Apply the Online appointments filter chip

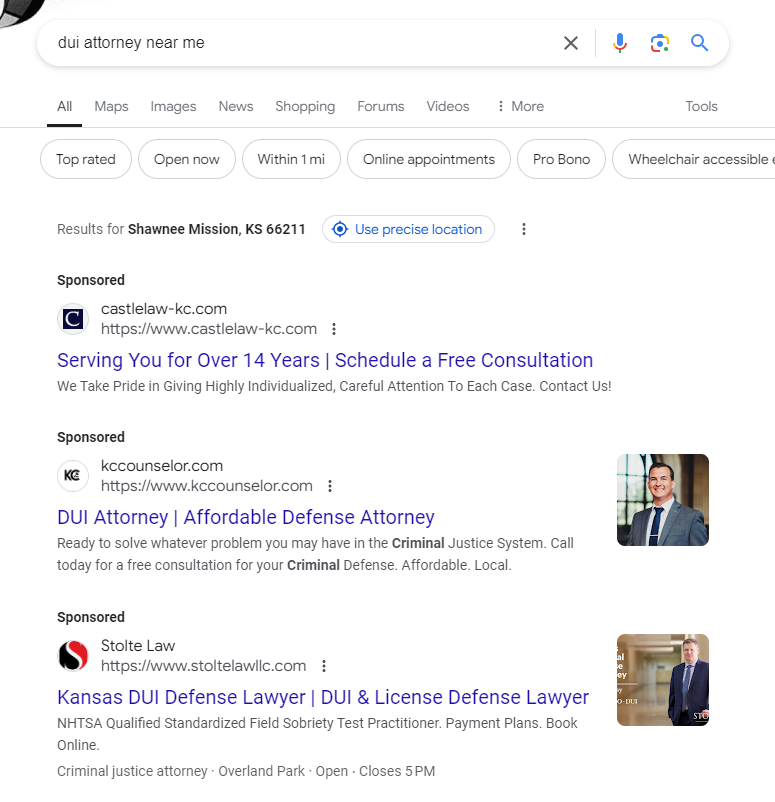[429, 159]
